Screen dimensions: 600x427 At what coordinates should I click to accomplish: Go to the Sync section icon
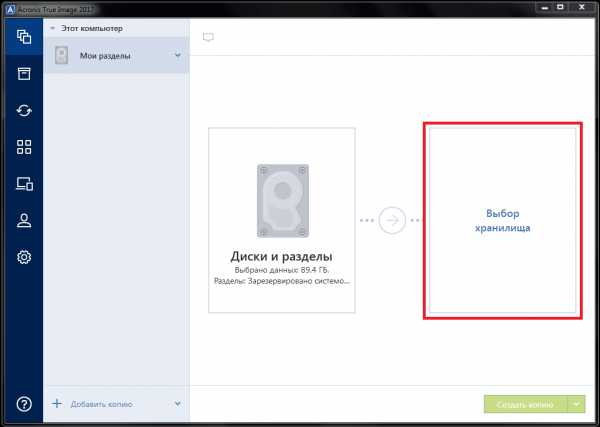tap(22, 111)
